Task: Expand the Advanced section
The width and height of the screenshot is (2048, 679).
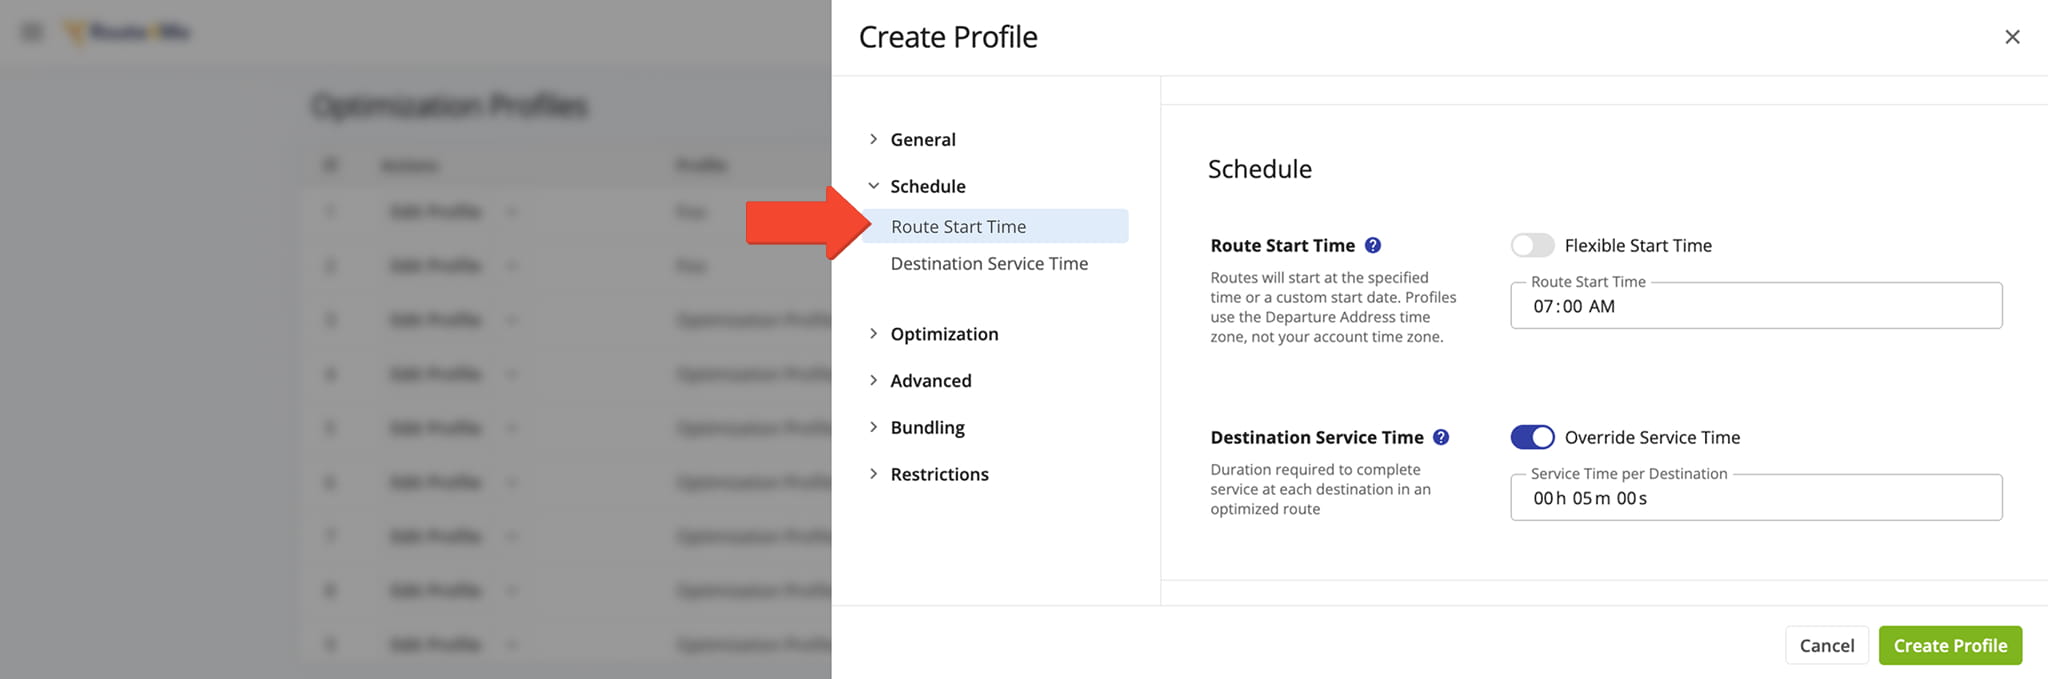Action: click(x=930, y=381)
